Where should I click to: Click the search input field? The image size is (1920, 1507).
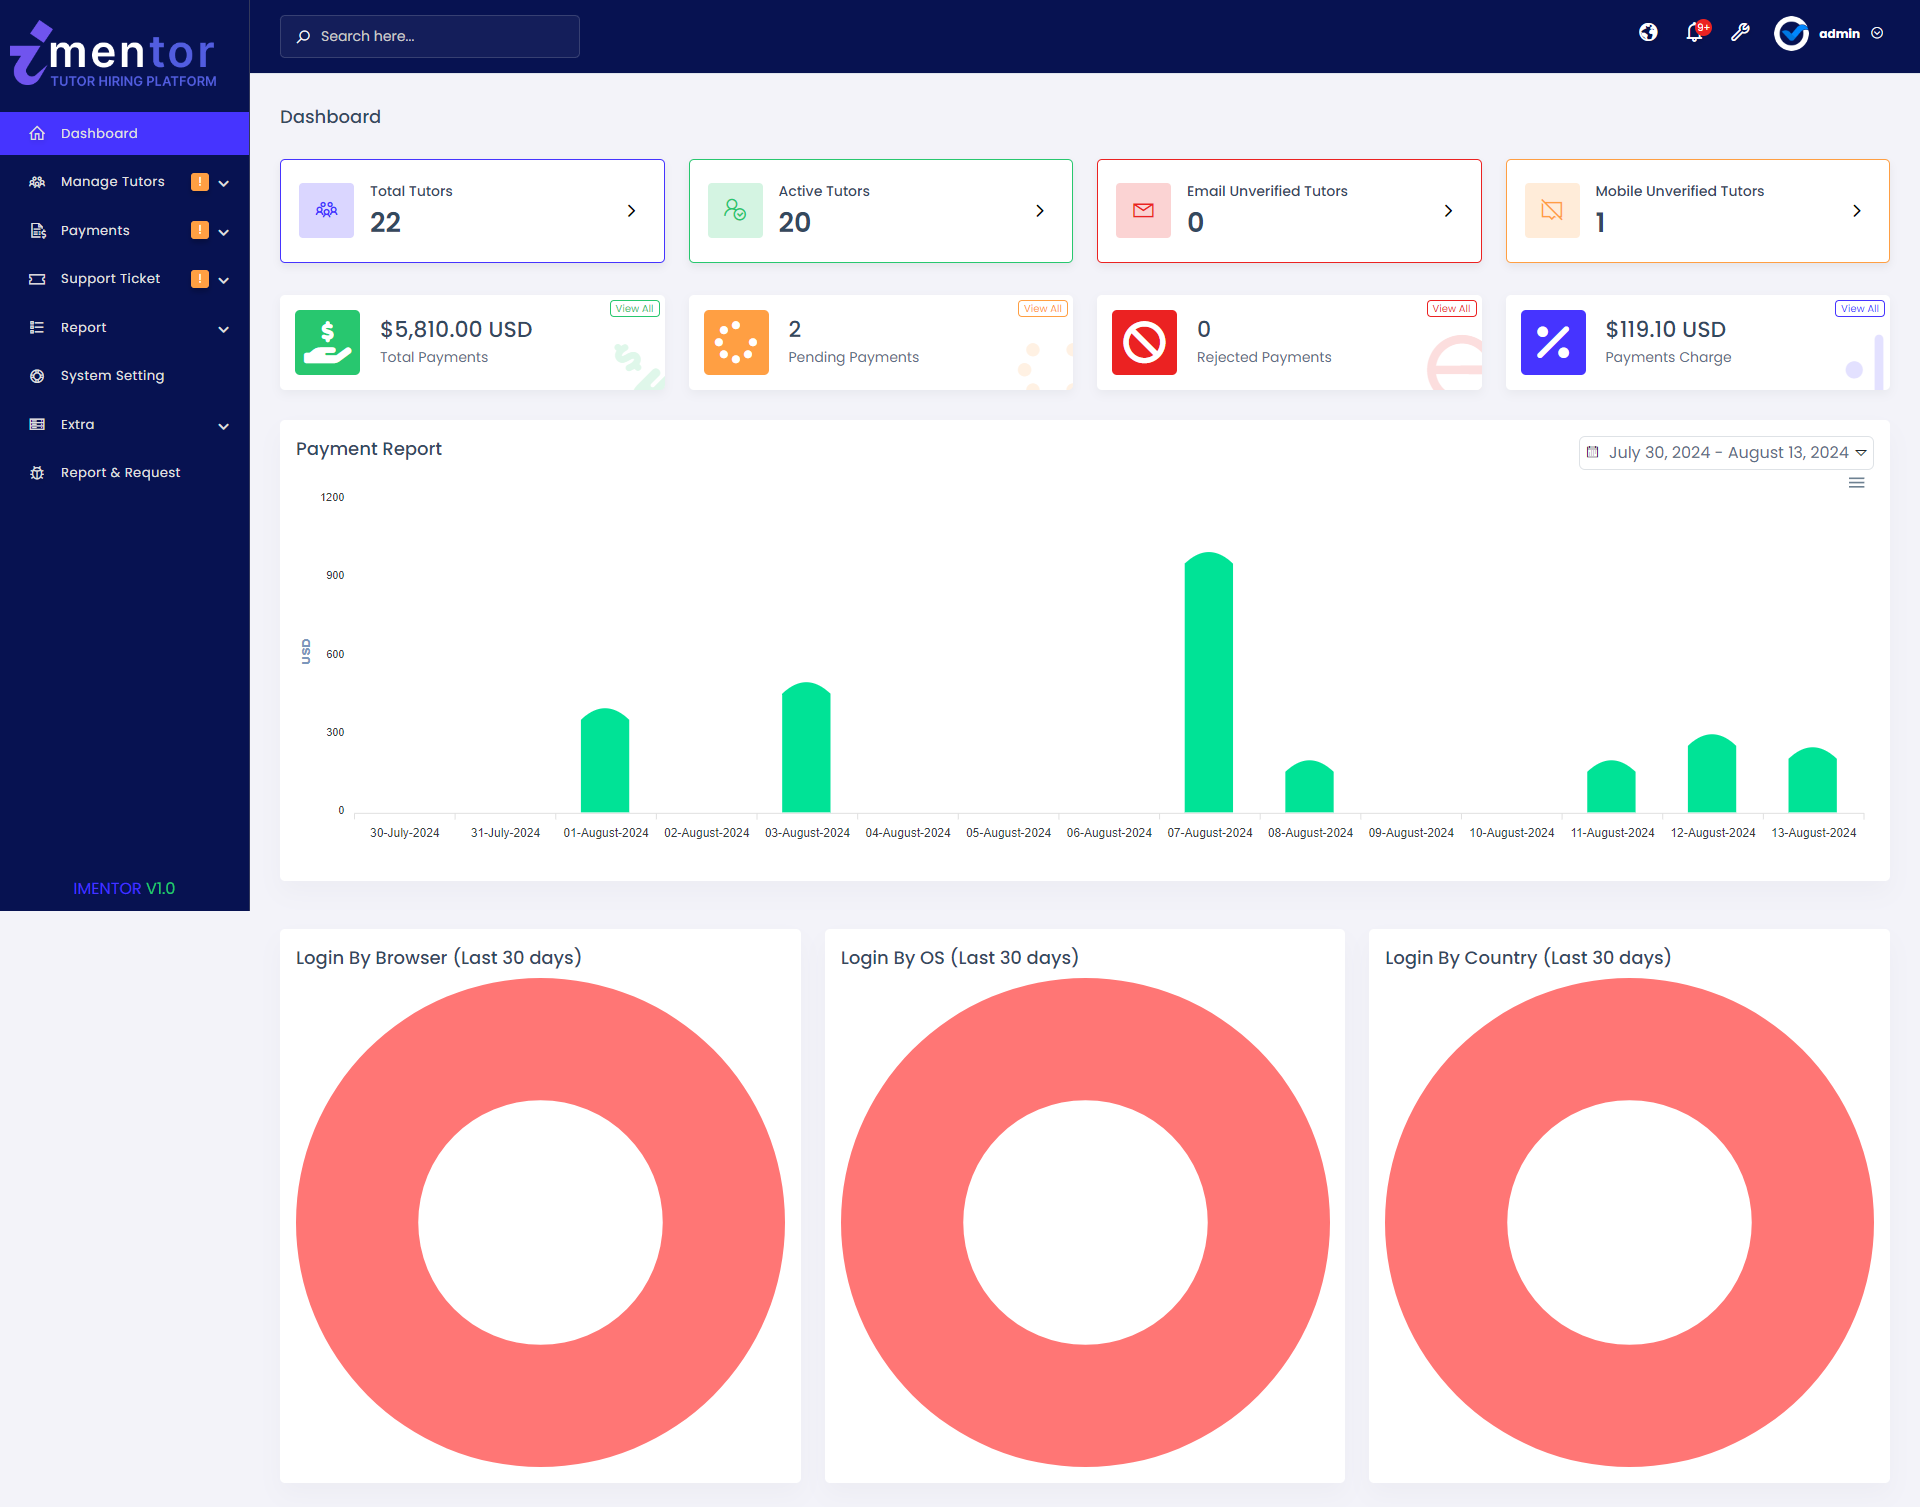point(430,36)
